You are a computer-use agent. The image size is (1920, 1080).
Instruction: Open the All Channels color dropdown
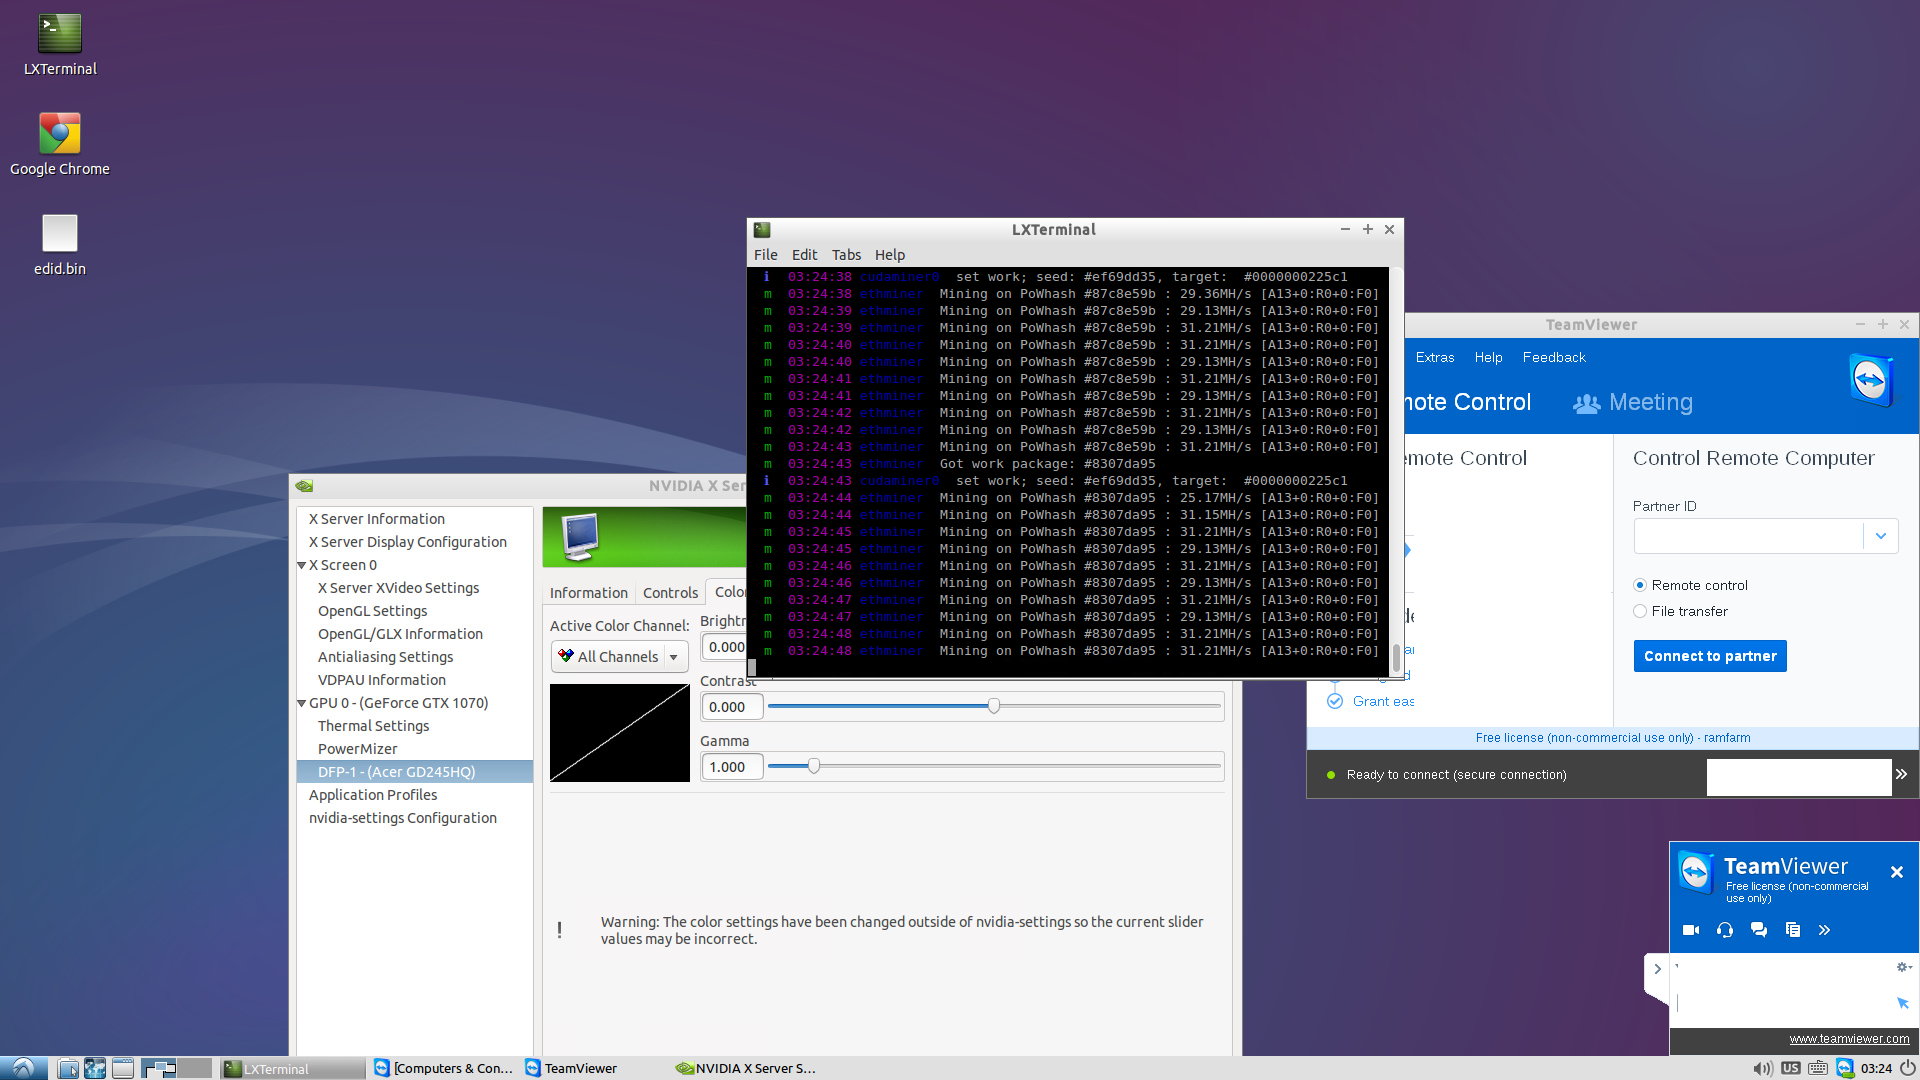tap(619, 657)
